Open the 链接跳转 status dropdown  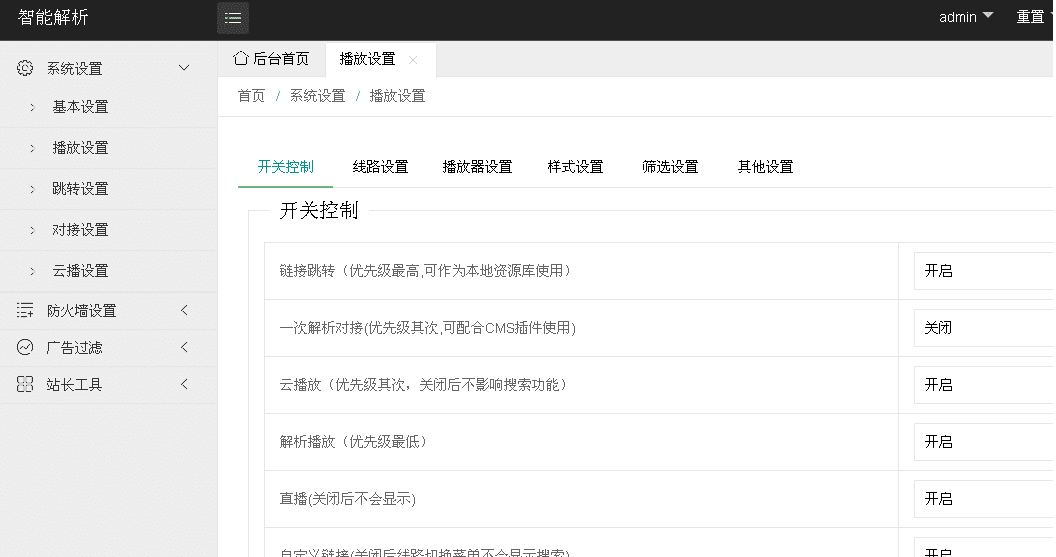[x=983, y=271]
